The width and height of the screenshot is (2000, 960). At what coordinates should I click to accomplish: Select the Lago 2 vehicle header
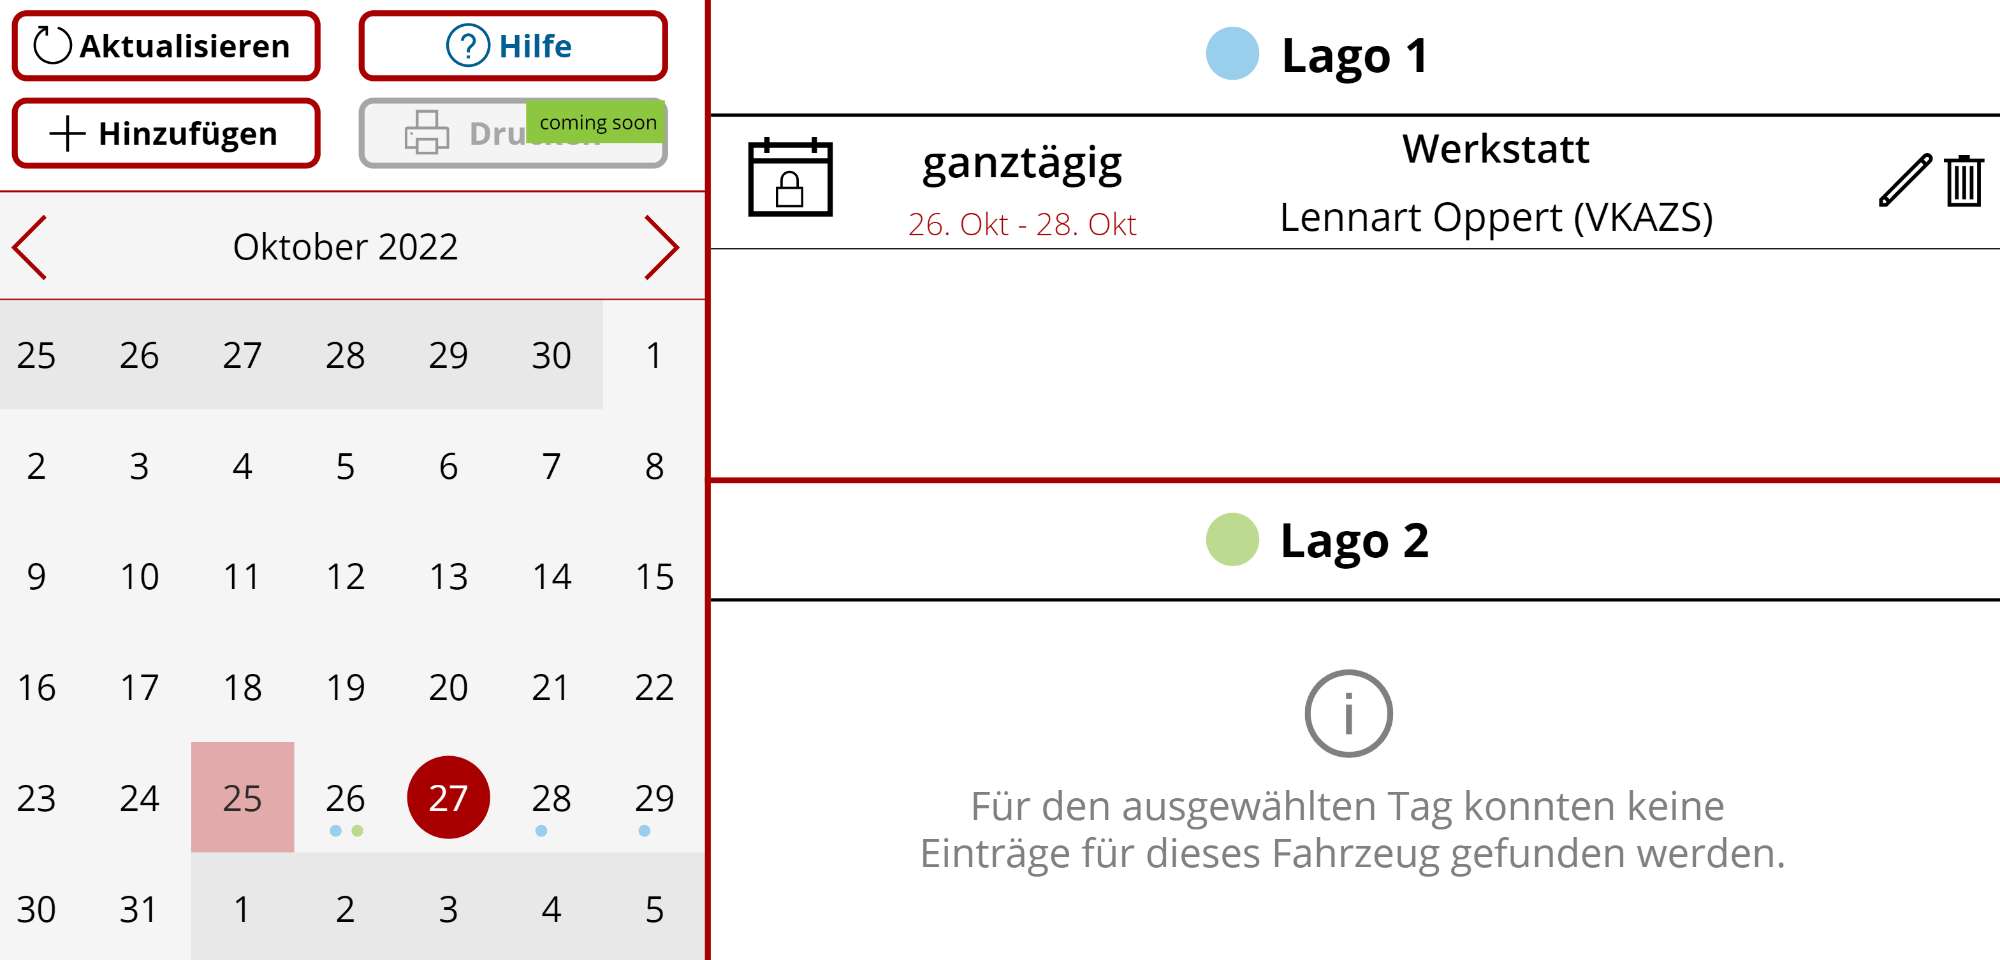(x=1355, y=541)
